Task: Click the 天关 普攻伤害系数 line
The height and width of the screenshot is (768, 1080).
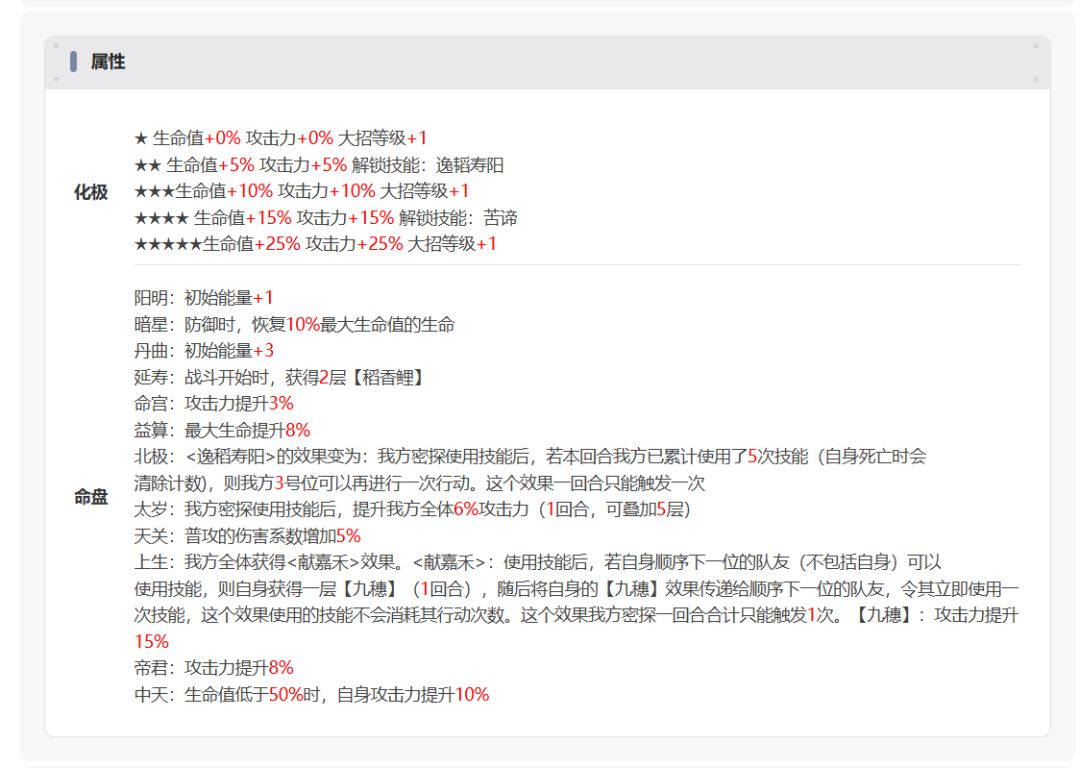Action: [x=247, y=537]
